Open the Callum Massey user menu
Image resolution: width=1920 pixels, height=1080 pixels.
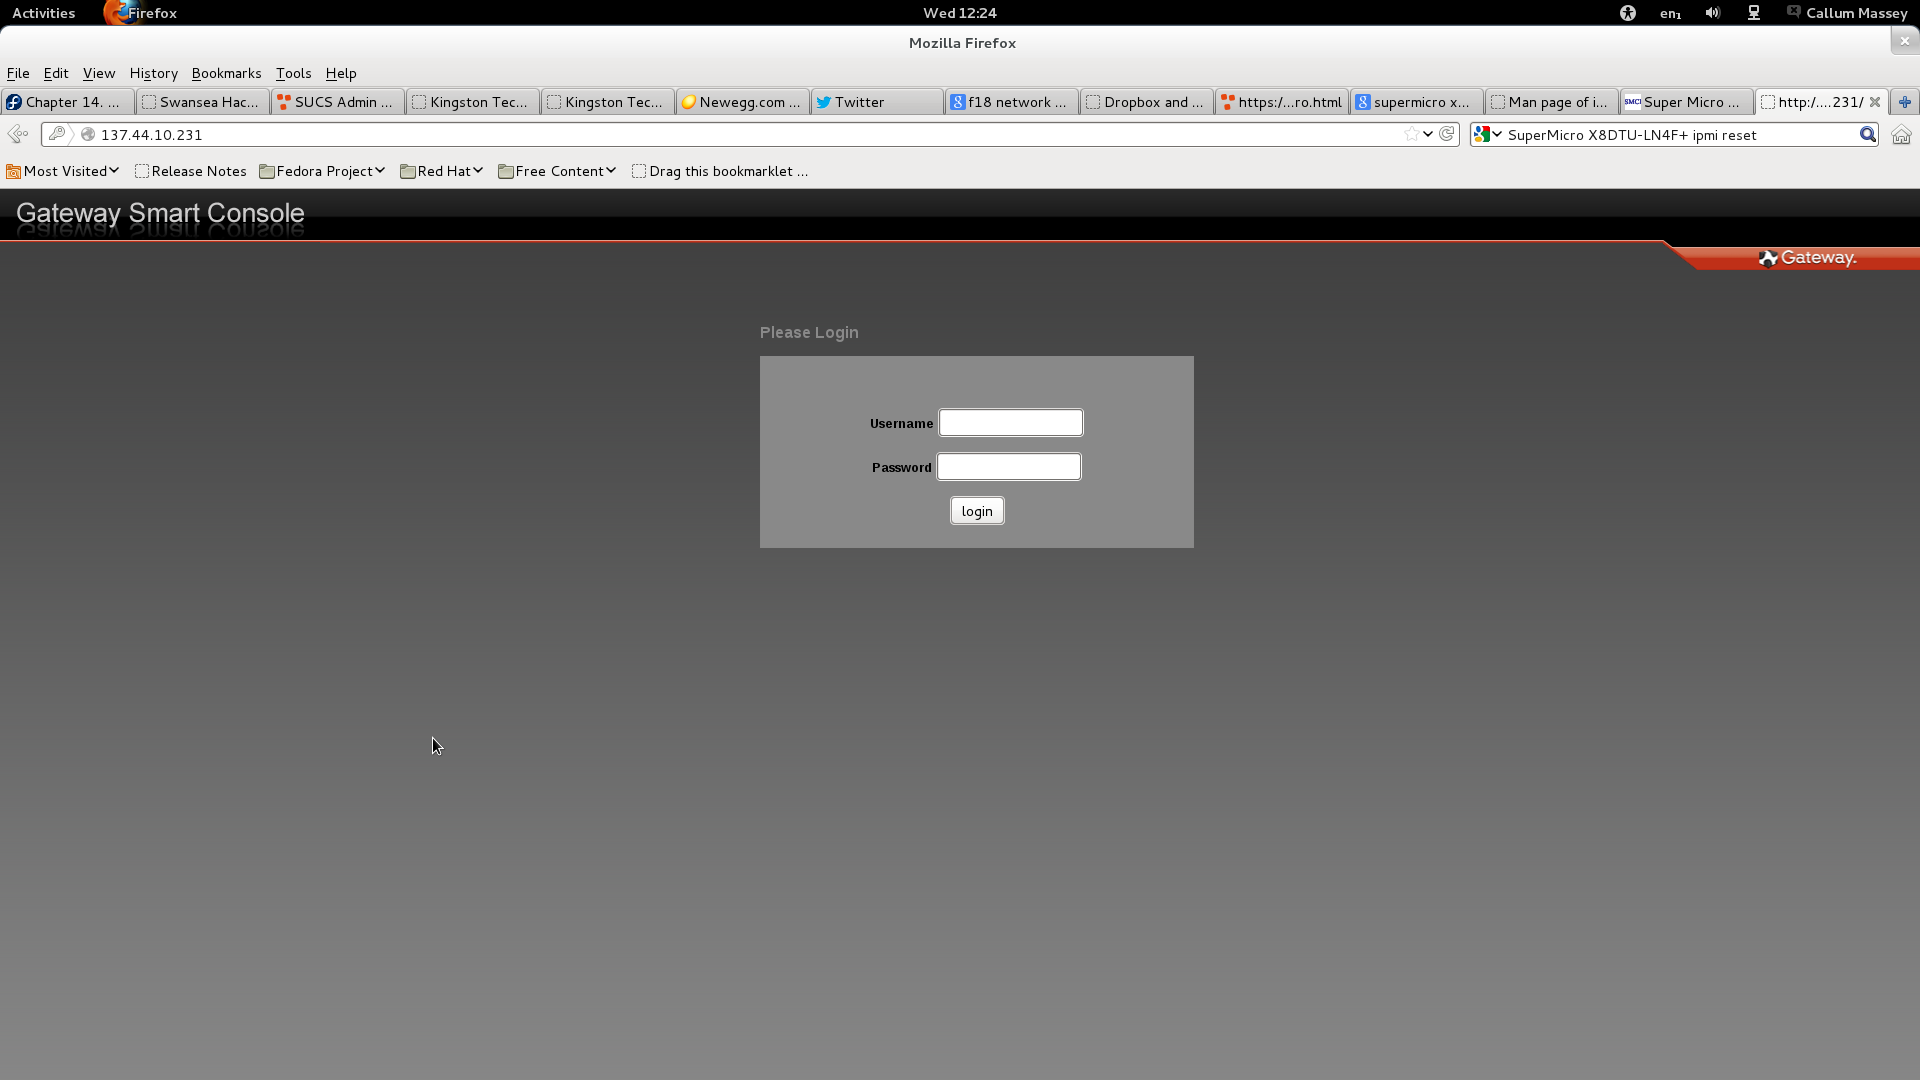click(1847, 13)
